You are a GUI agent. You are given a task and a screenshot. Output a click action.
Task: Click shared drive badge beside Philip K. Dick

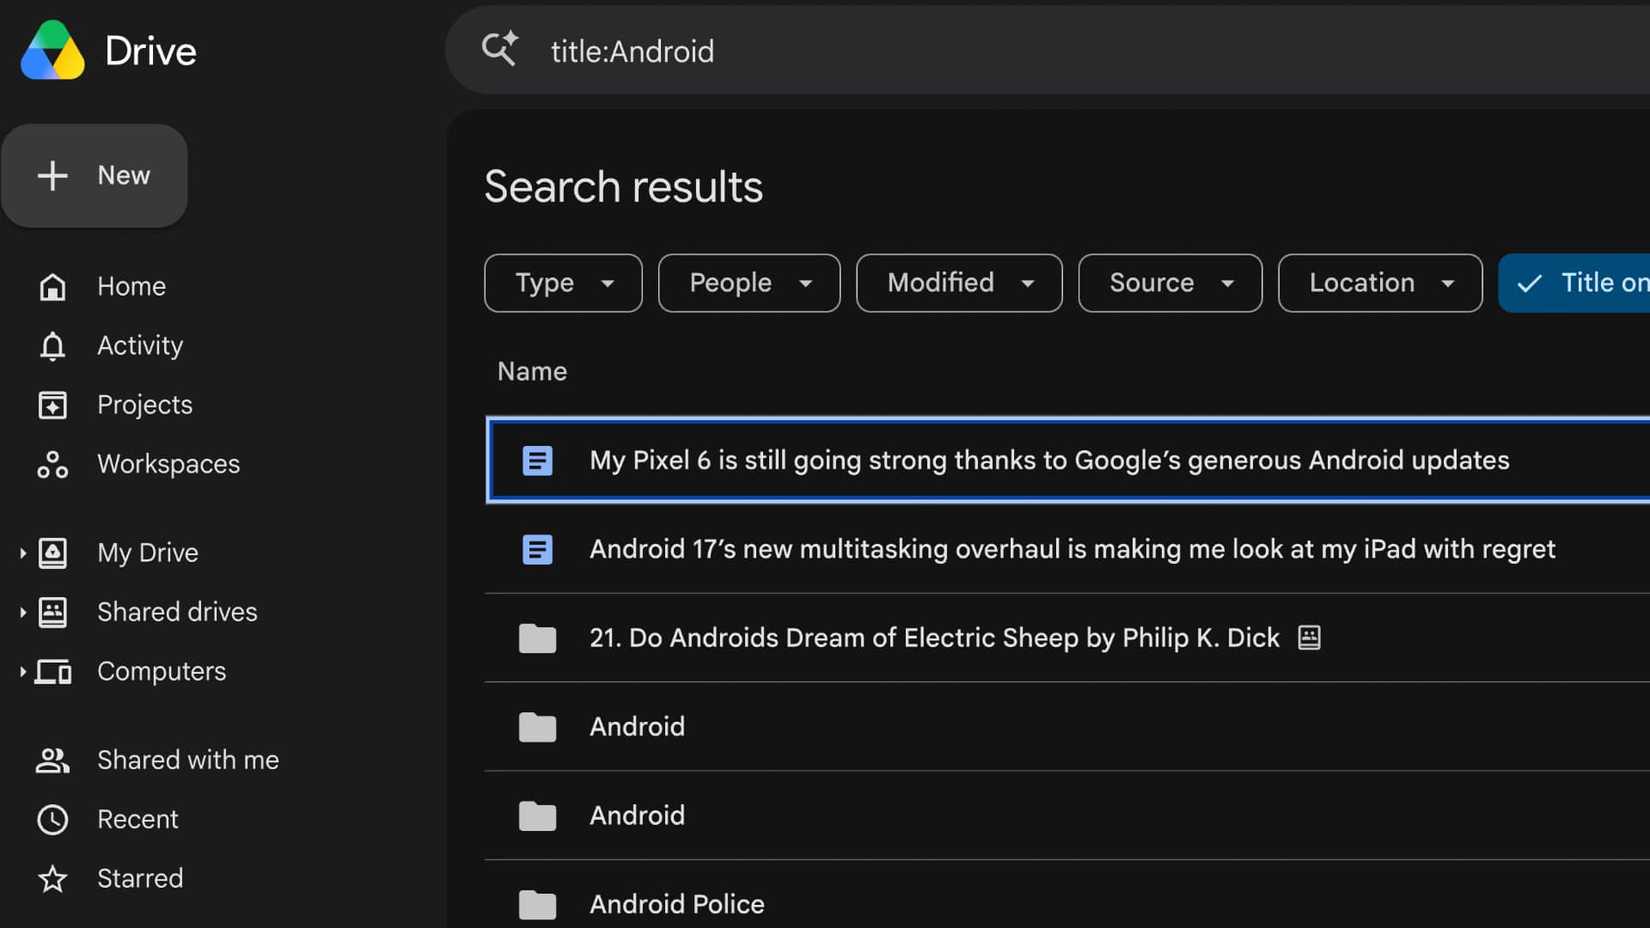point(1309,638)
